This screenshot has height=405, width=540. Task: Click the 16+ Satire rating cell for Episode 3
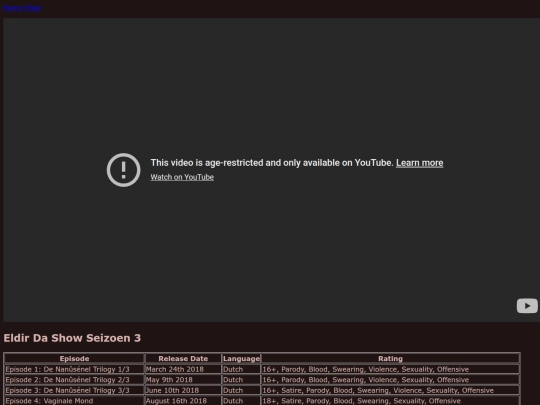click(x=390, y=391)
